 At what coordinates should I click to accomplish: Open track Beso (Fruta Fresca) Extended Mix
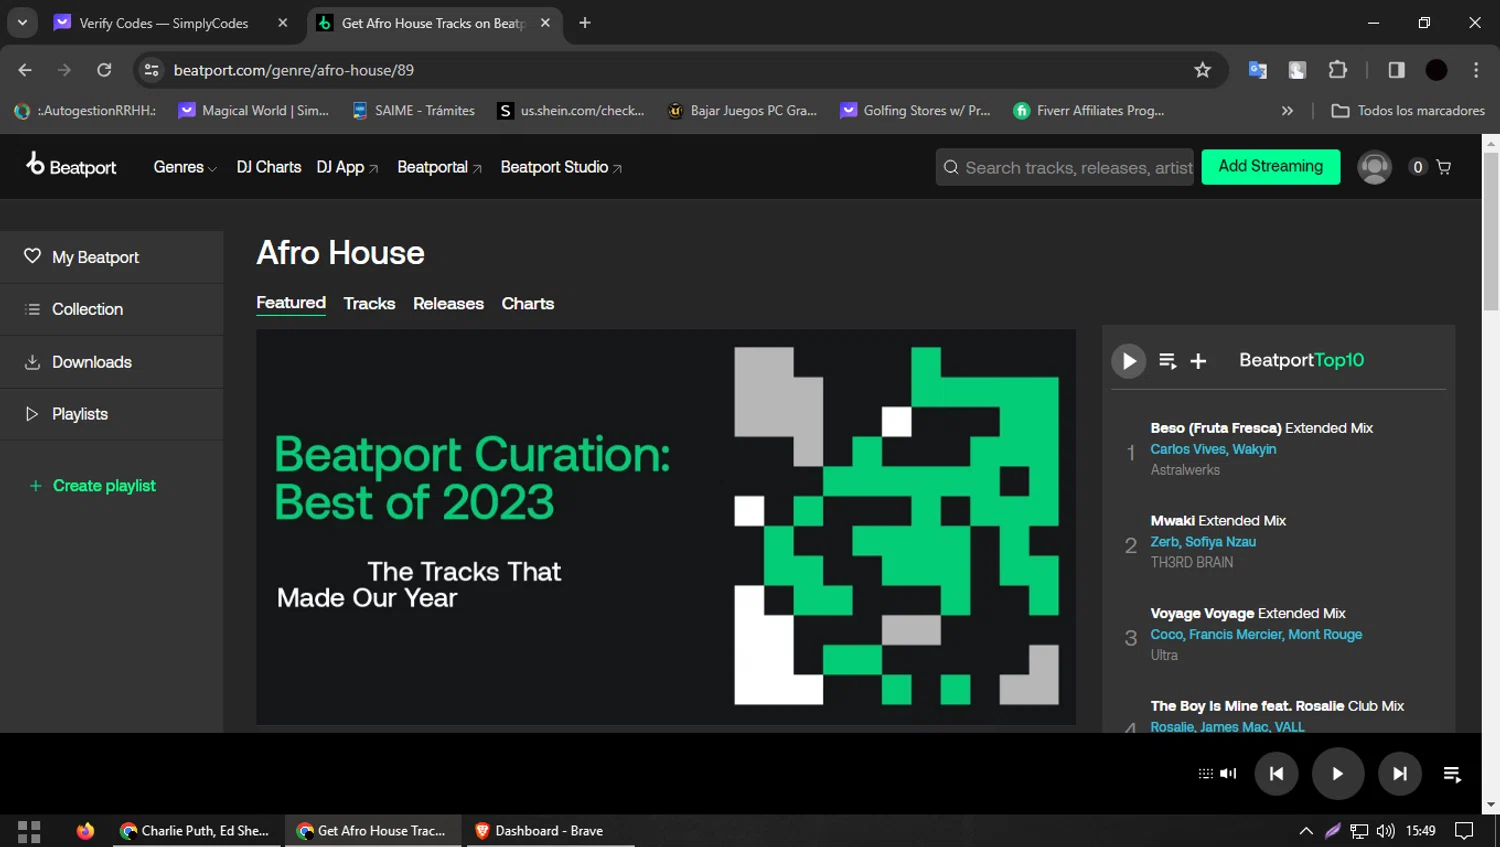[1261, 428]
